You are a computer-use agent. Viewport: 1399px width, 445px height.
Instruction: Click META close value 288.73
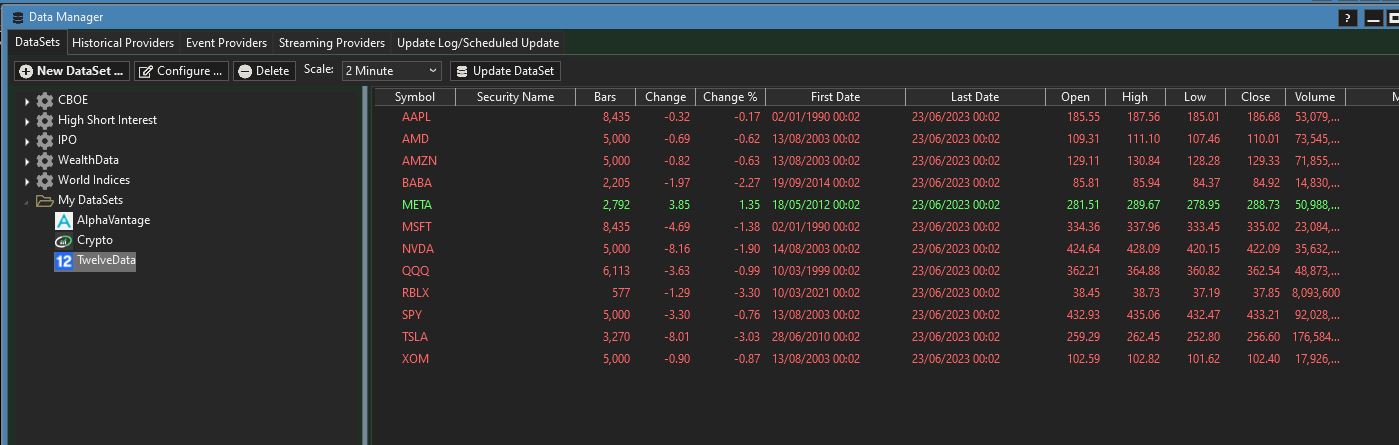1262,205
